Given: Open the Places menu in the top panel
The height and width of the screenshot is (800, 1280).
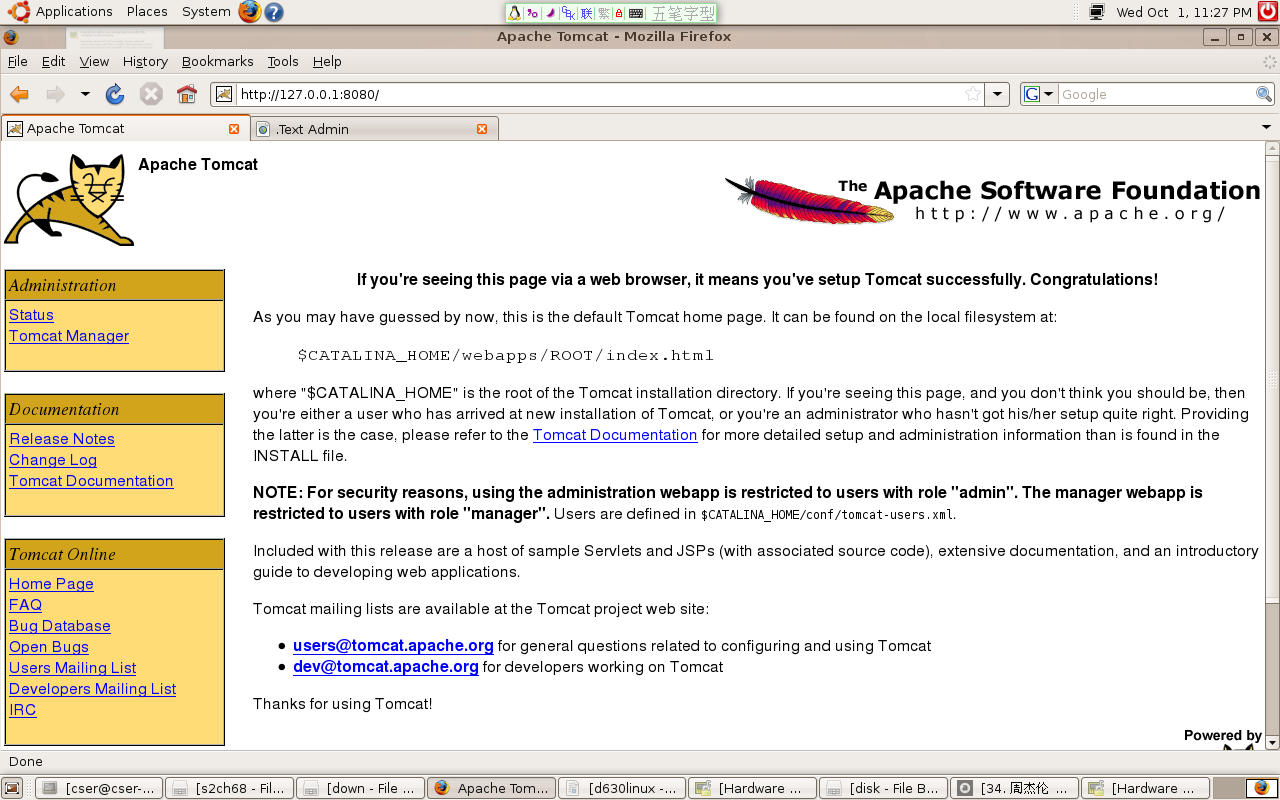Looking at the screenshot, I should [x=147, y=12].
